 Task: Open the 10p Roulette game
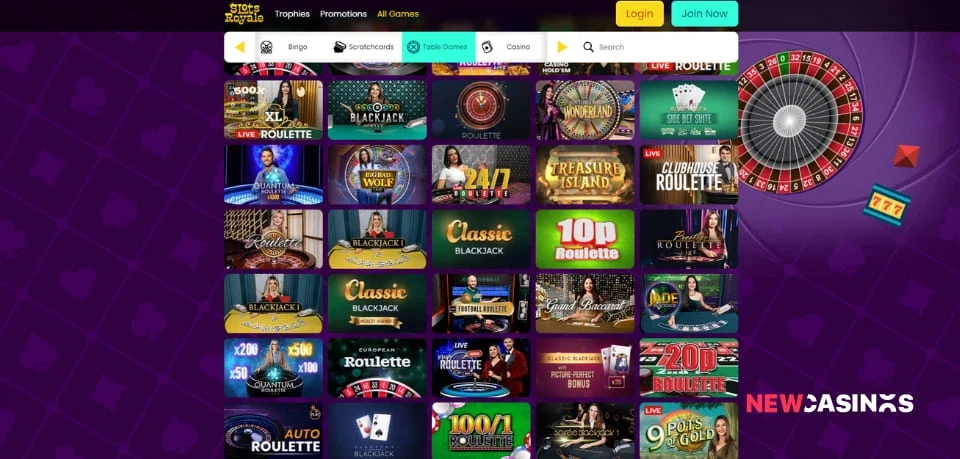[585, 239]
